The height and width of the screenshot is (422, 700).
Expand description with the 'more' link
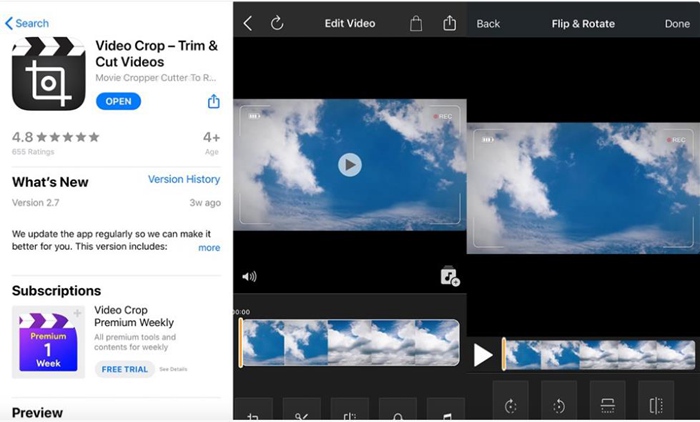[x=209, y=247]
